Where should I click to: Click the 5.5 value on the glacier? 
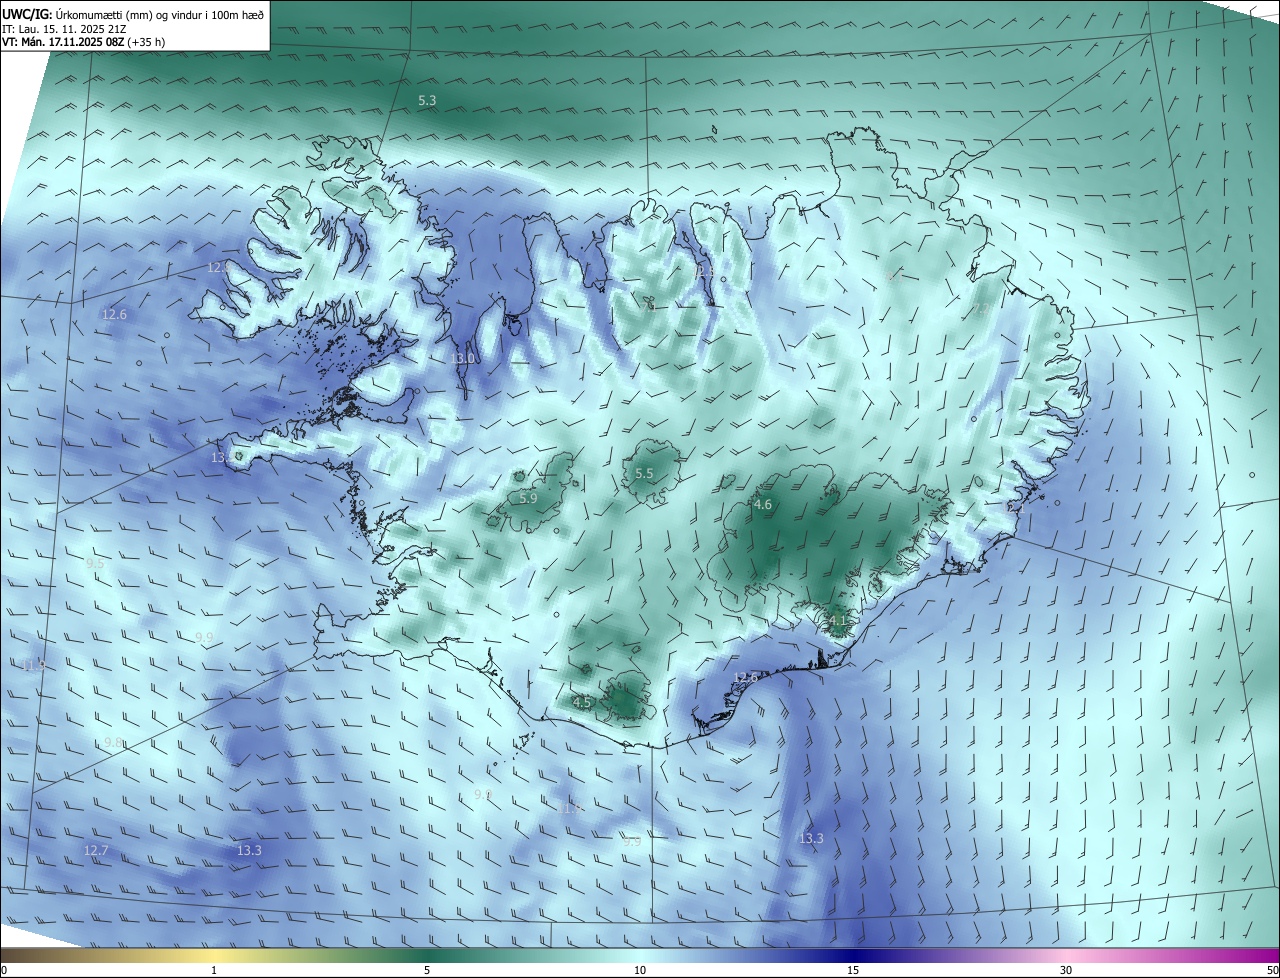point(644,474)
